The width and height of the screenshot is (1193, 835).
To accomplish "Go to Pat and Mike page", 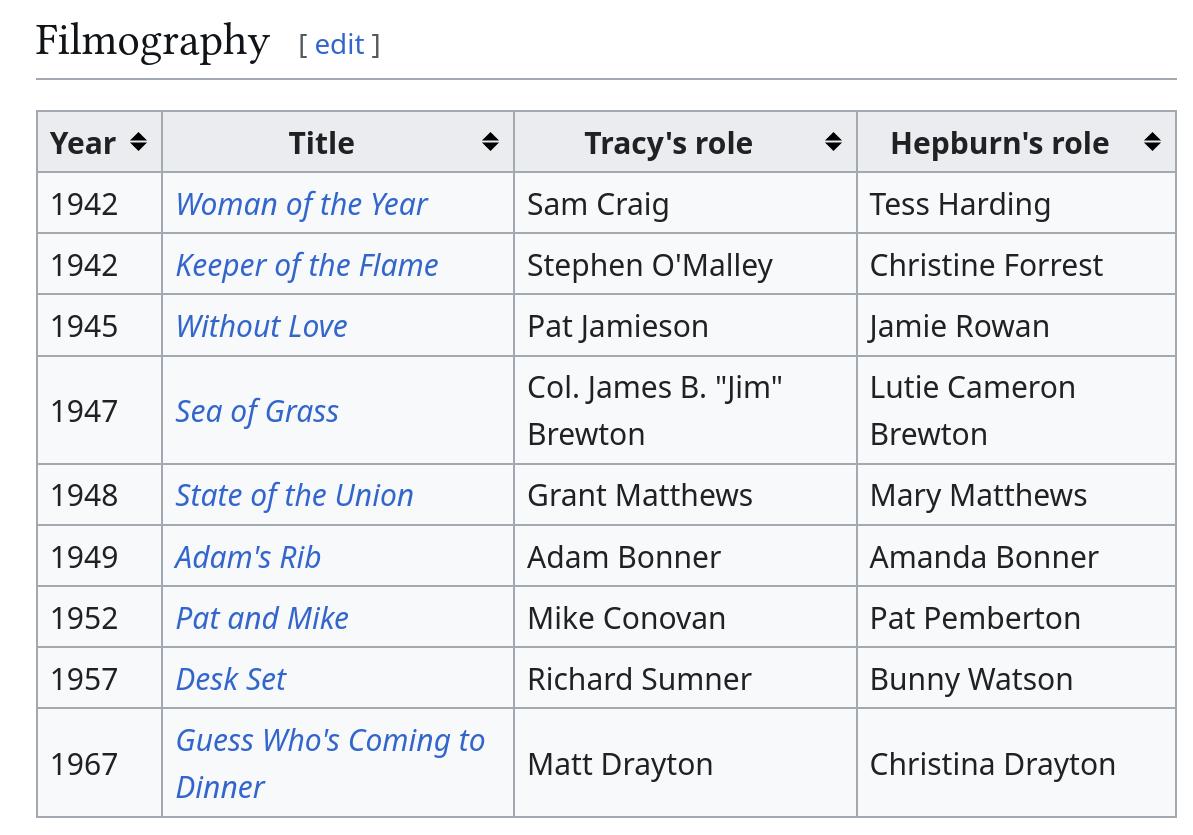I will click(x=262, y=618).
